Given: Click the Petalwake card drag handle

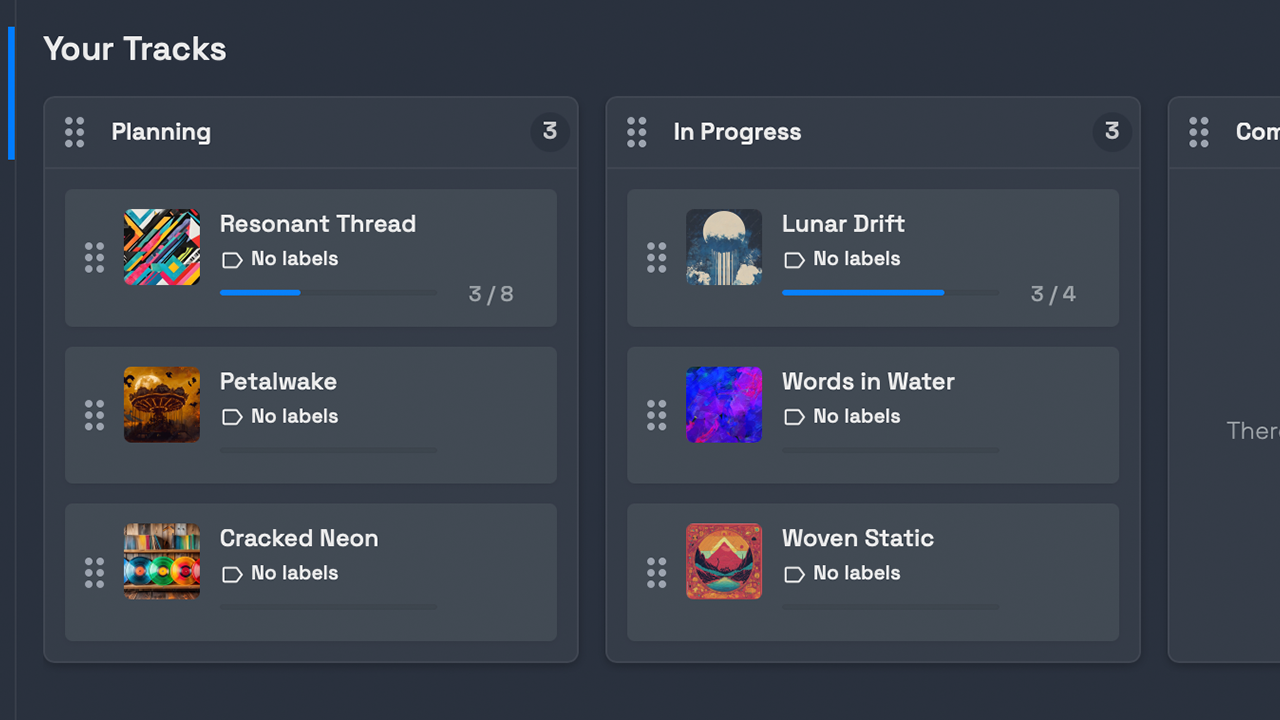Looking at the screenshot, I should point(94,415).
